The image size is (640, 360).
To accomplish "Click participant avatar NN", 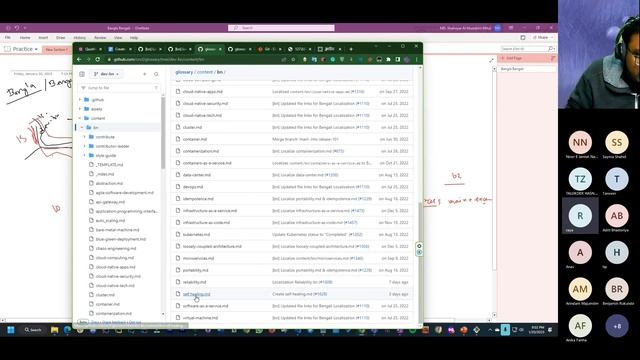I will coord(580,142).
